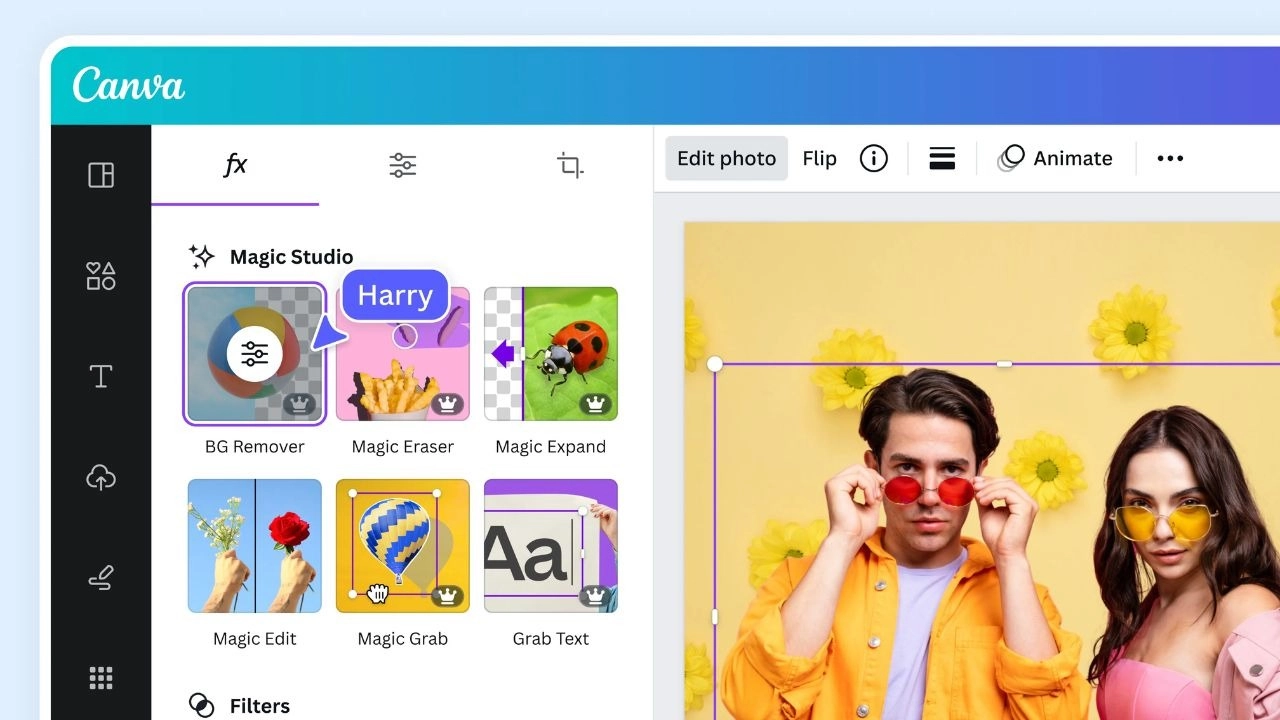
Task: Select the Draw tool in sidebar
Action: point(101,578)
